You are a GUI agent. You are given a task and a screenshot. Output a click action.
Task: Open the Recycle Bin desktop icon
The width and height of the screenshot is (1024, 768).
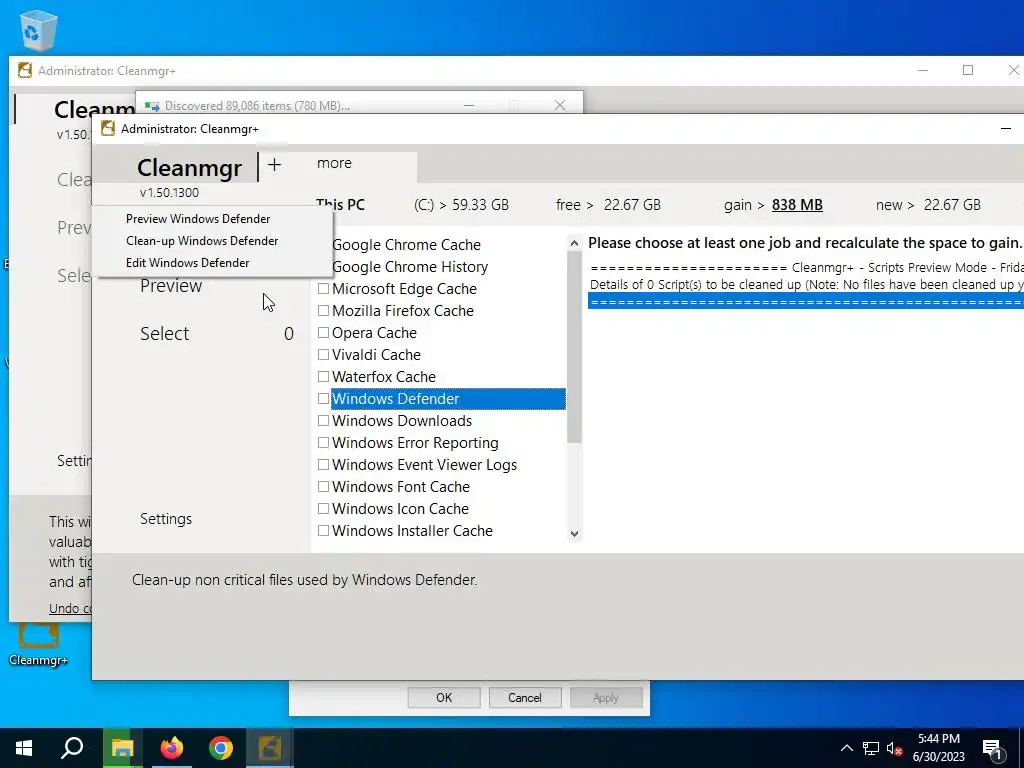coord(39,29)
